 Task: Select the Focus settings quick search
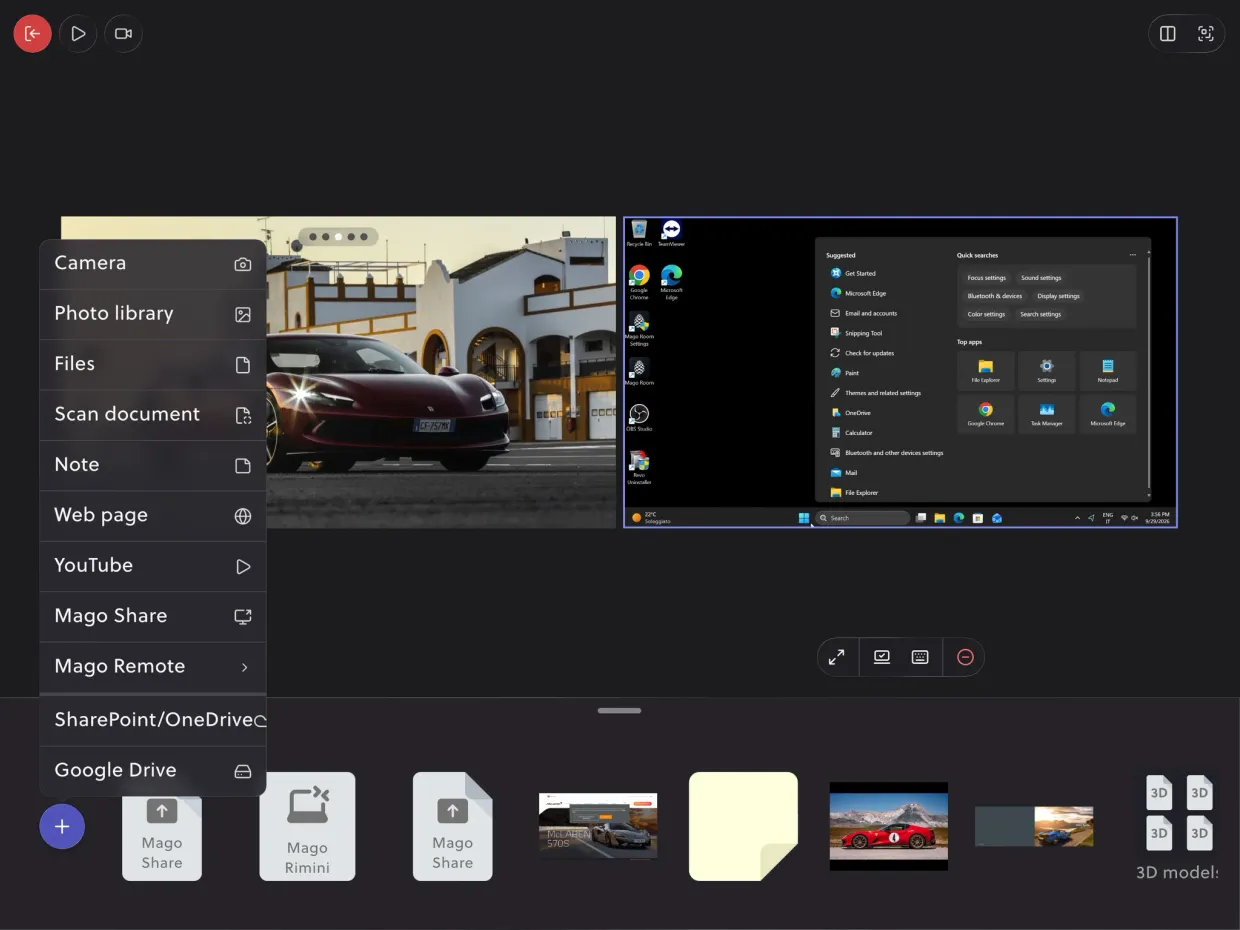987,278
